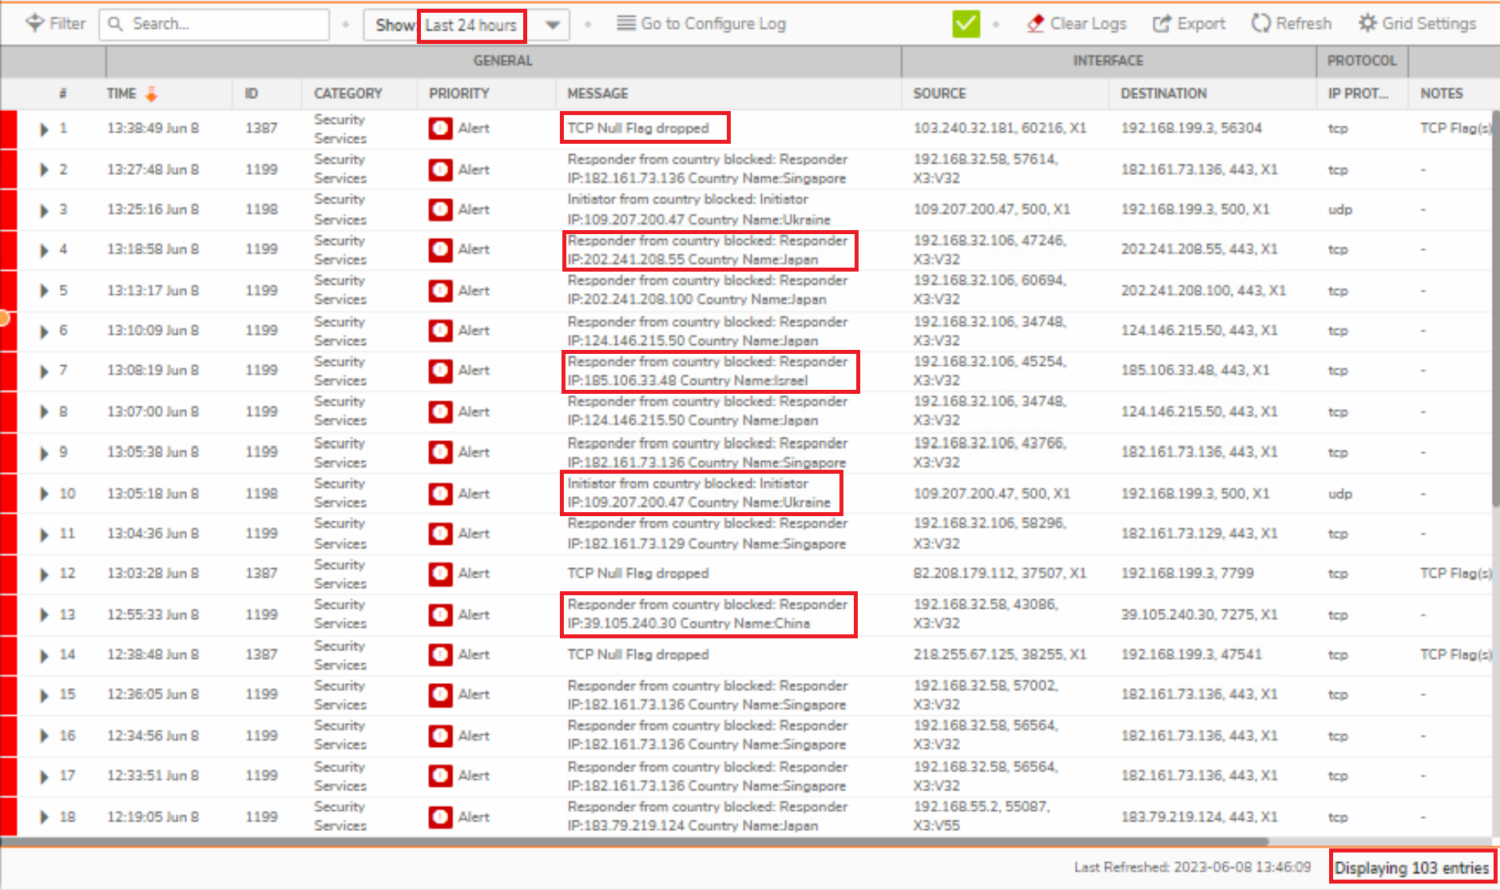Click Go to Configure Log icon
Screen dimensions: 1500x890
626,23
